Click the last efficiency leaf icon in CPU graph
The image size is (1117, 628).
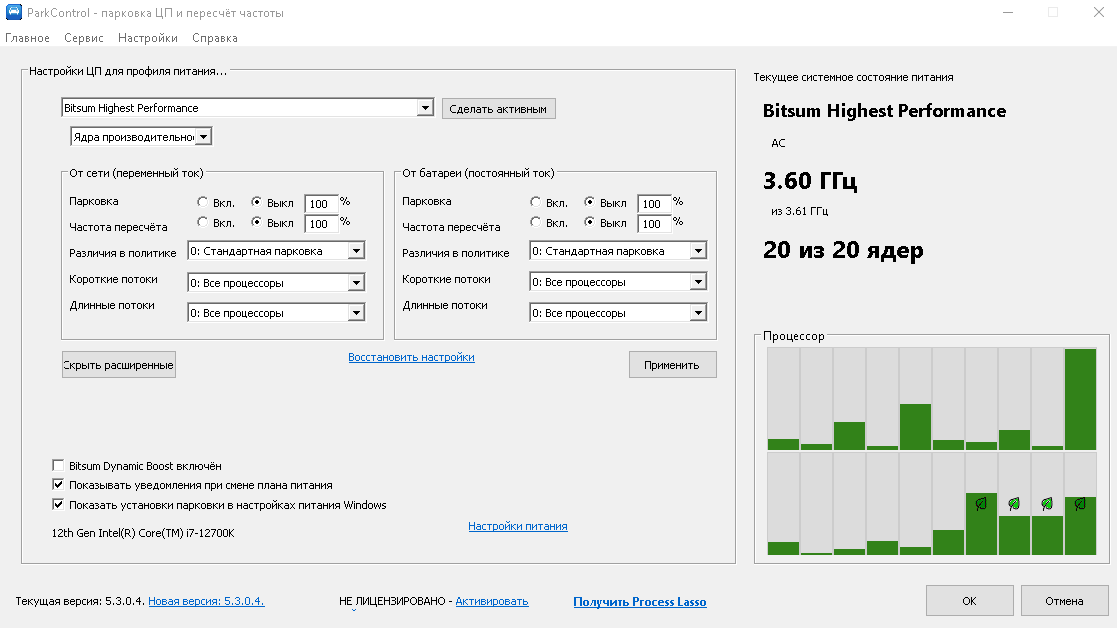point(1080,504)
